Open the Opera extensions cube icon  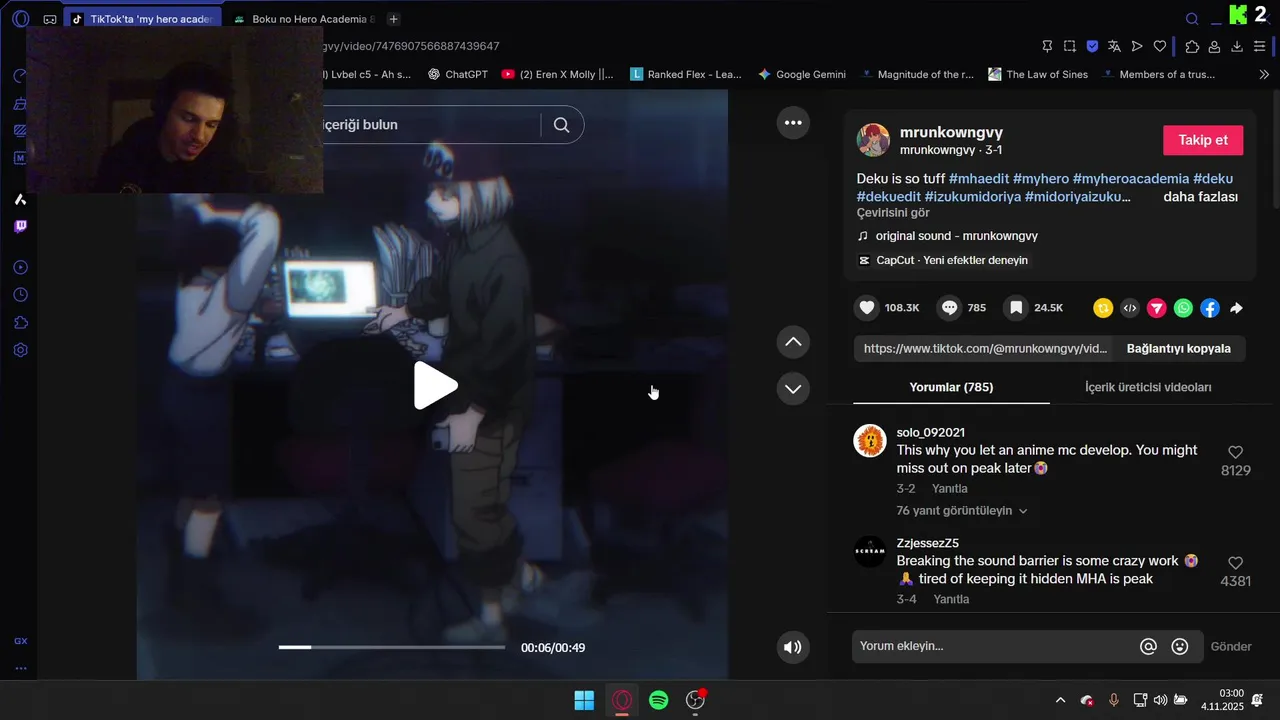pyautogui.click(x=1192, y=46)
